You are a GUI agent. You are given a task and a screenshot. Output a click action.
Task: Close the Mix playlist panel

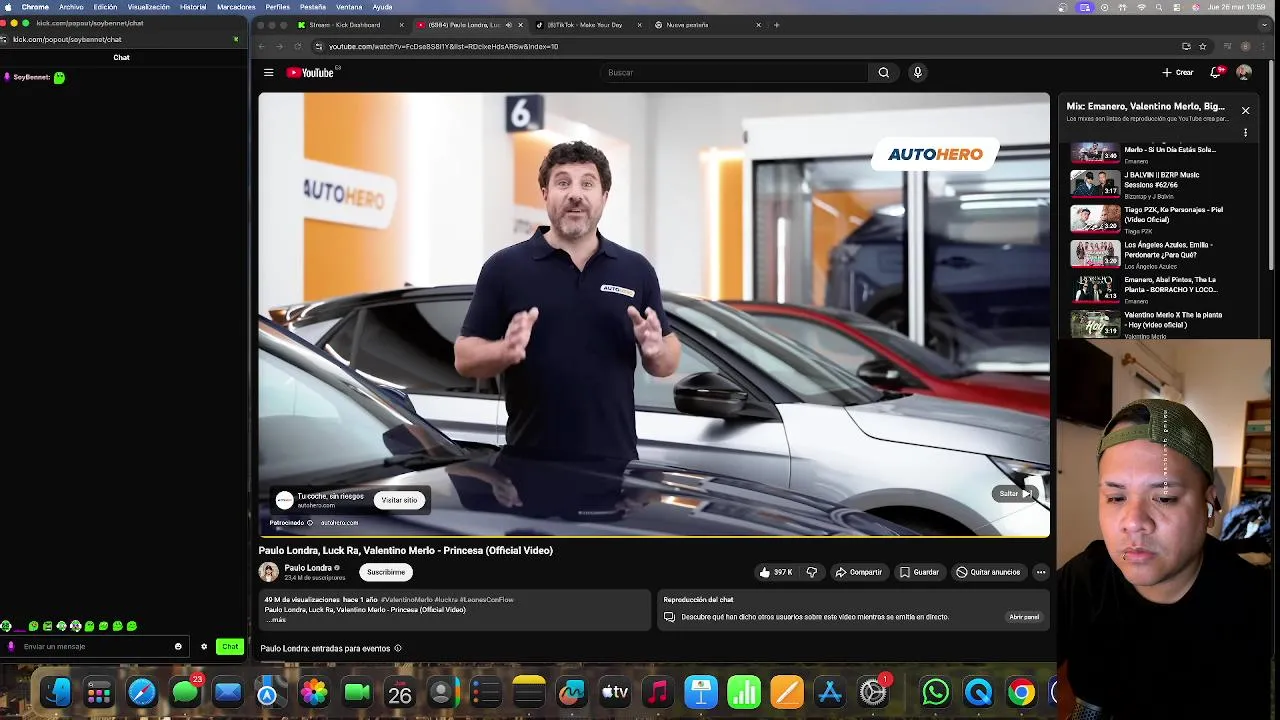pos(1245,110)
